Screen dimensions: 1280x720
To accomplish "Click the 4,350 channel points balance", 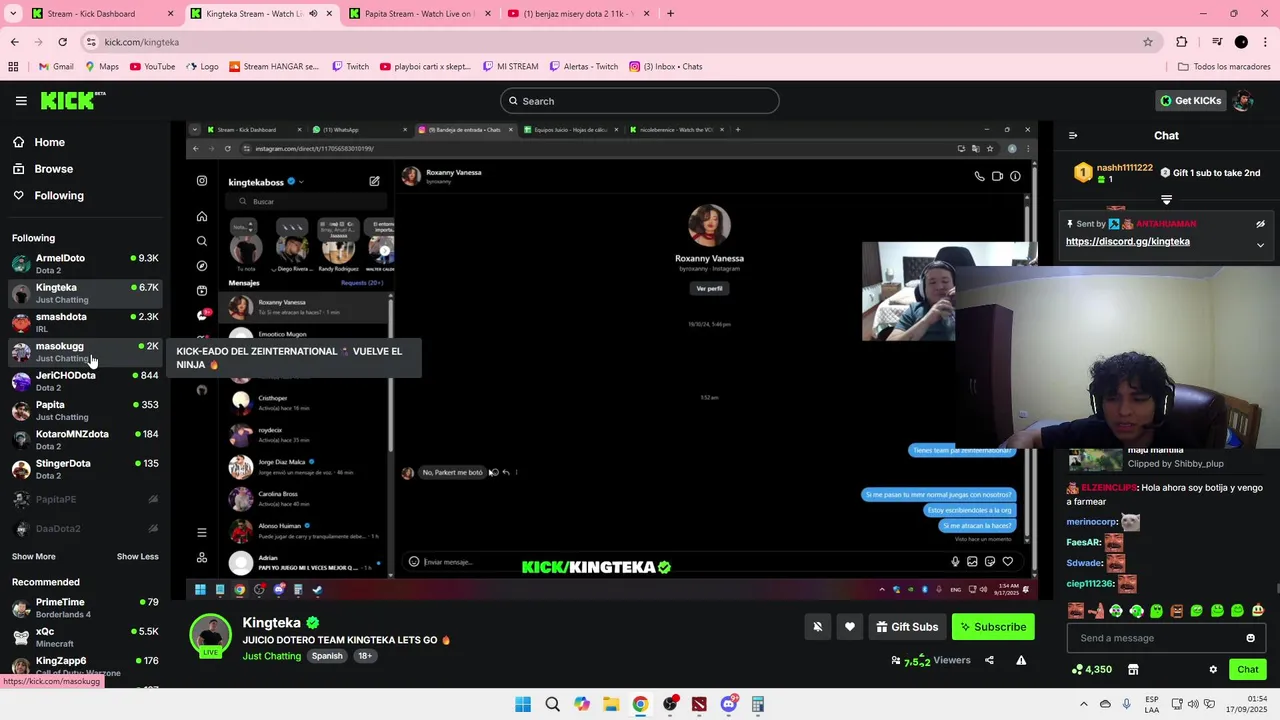I will (1091, 670).
